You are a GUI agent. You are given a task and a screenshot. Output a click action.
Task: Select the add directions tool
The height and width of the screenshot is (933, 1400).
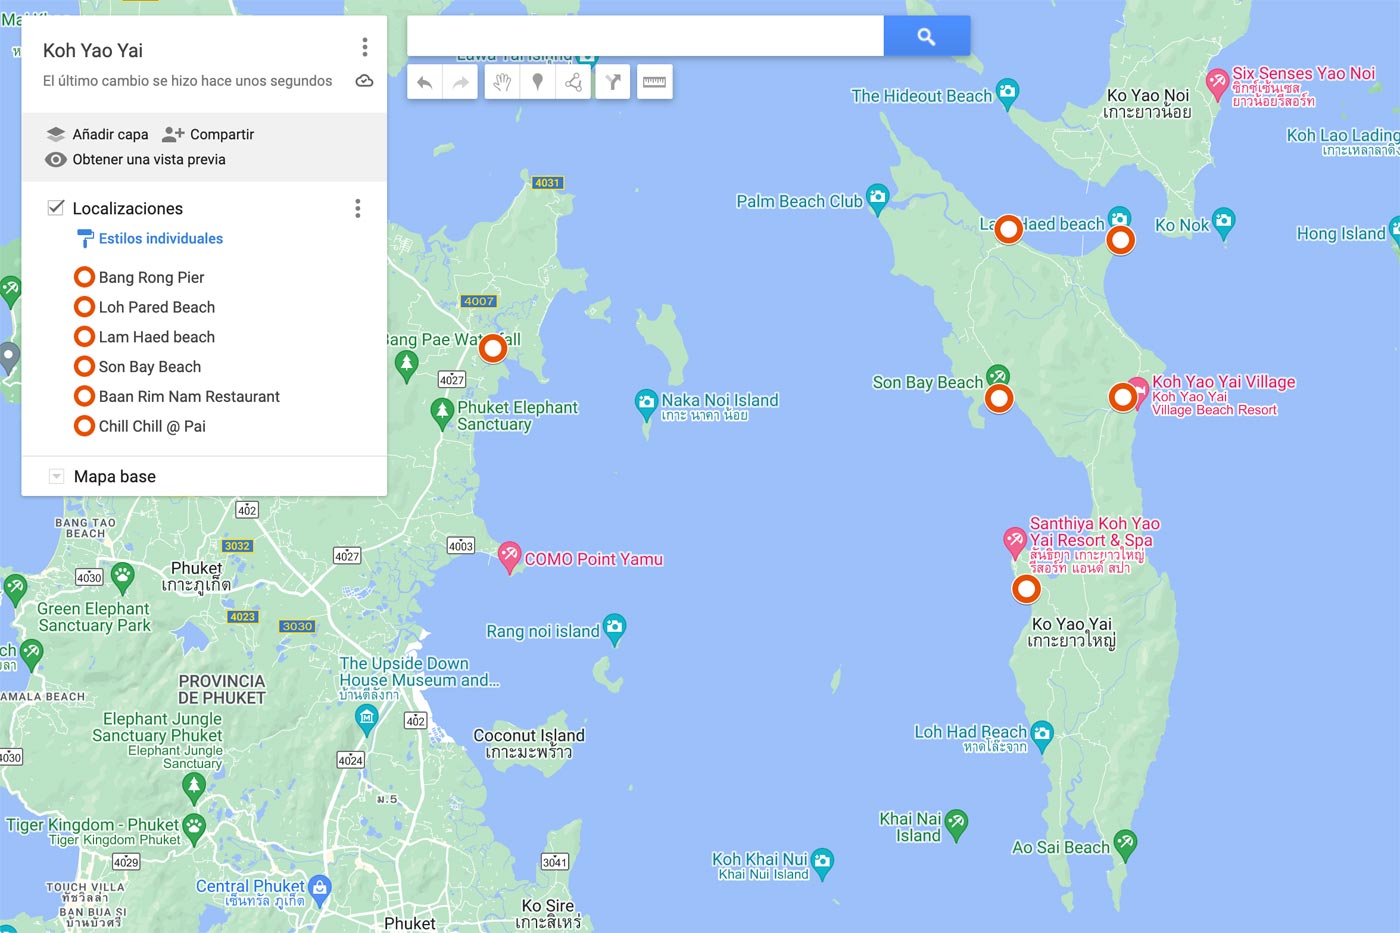612,81
